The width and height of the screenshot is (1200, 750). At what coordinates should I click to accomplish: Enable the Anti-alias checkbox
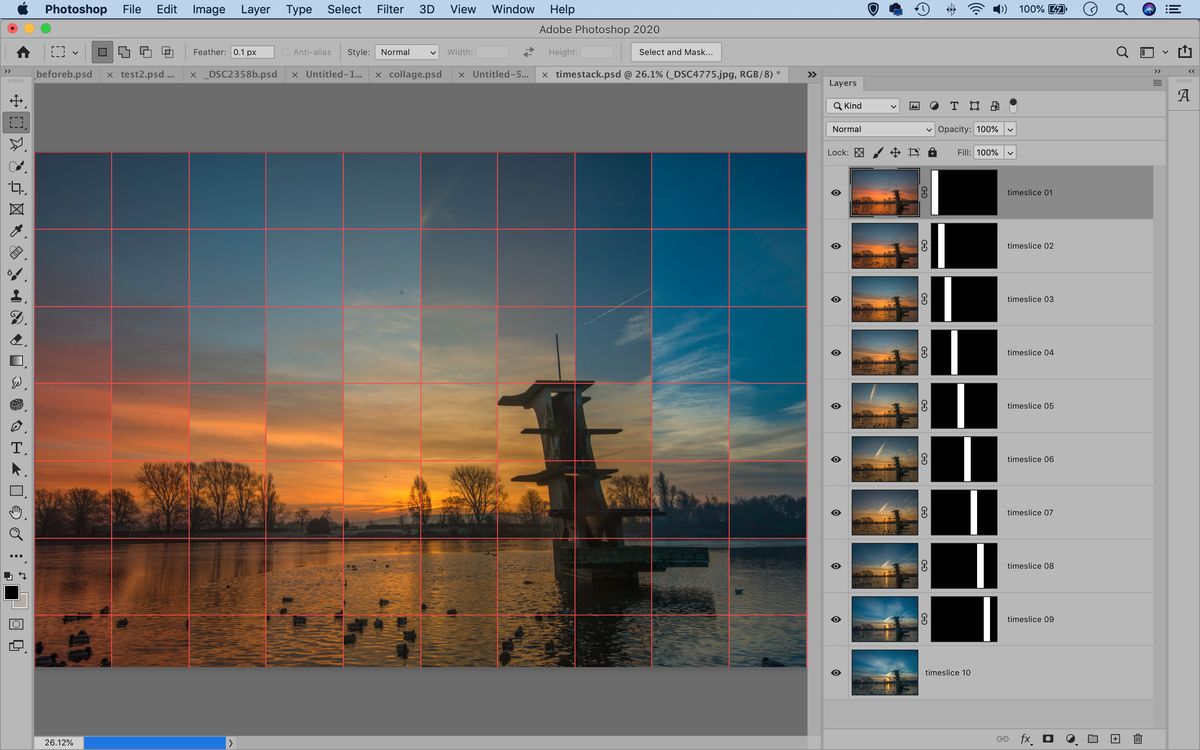tap(287, 52)
